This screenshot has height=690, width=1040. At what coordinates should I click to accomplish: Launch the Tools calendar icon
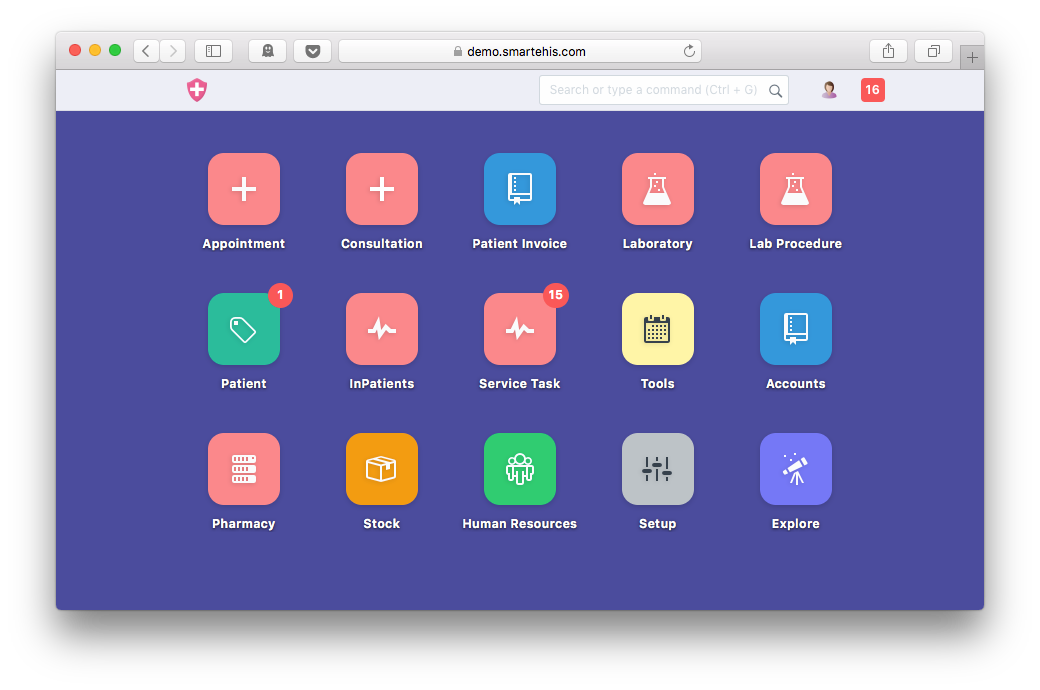click(x=657, y=329)
